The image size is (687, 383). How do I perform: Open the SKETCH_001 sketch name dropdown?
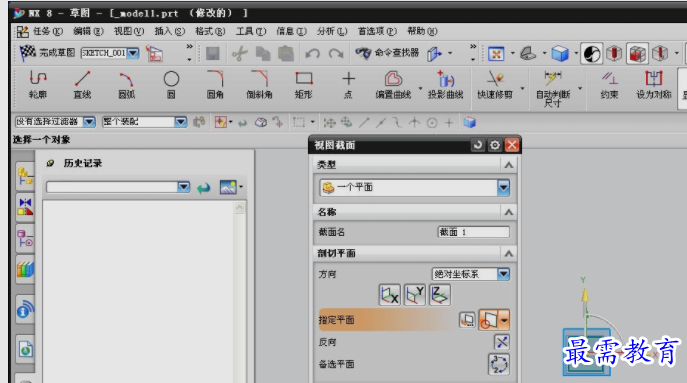coord(133,53)
